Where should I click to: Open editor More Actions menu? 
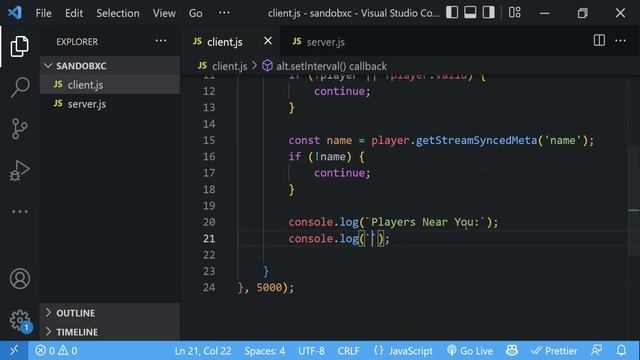[620, 40]
